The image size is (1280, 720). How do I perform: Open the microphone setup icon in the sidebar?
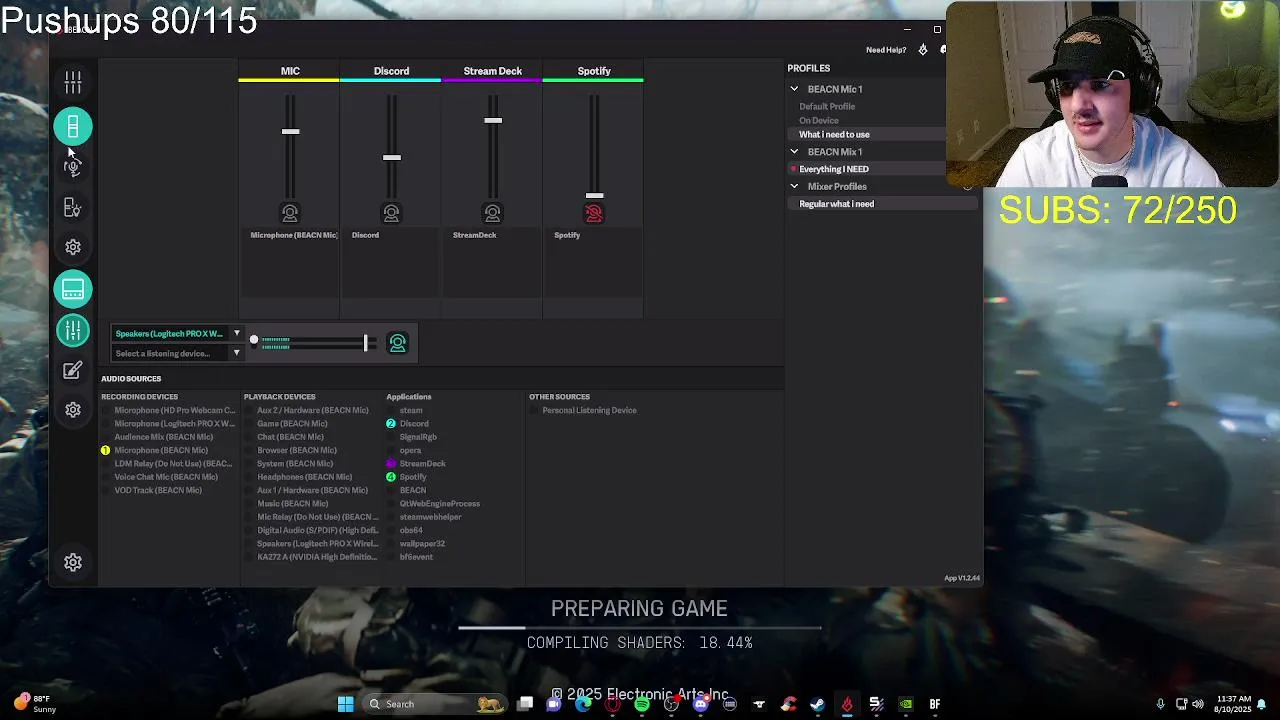coord(73,167)
